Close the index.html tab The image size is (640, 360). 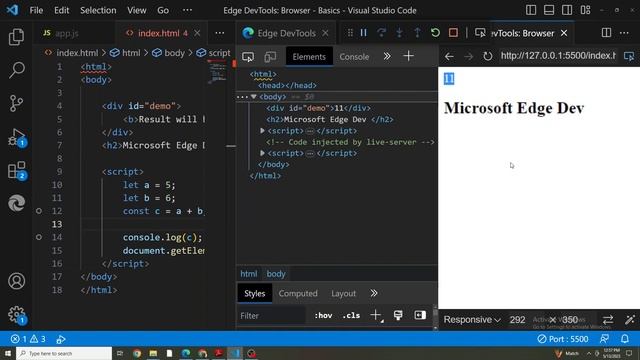pyautogui.click(x=198, y=33)
